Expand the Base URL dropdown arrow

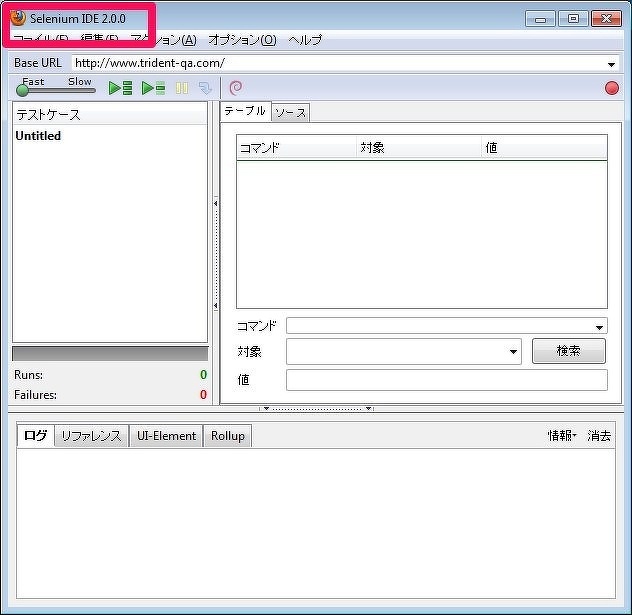612,64
